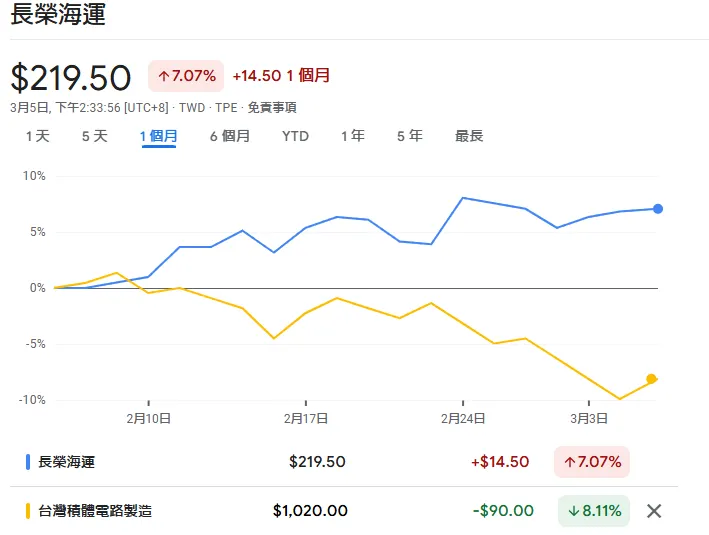
Task: Open the 免責事項 disclaimer link
Action: (272, 108)
